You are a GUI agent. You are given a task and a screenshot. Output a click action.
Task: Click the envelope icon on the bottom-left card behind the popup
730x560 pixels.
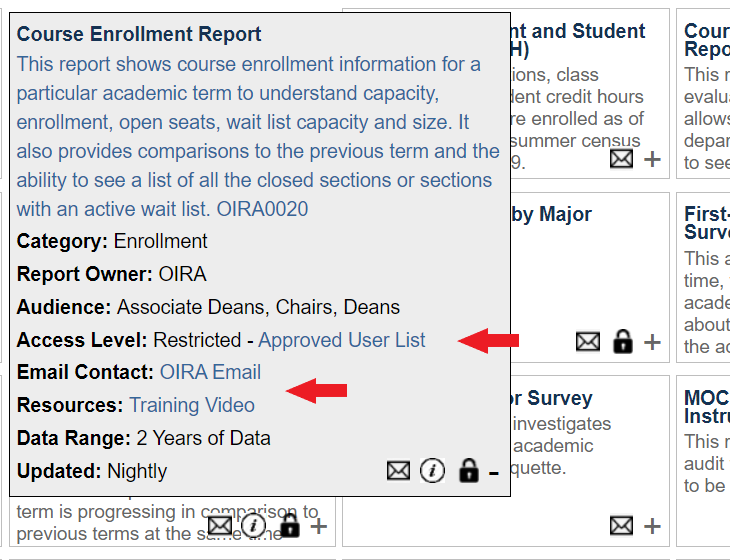point(220,525)
